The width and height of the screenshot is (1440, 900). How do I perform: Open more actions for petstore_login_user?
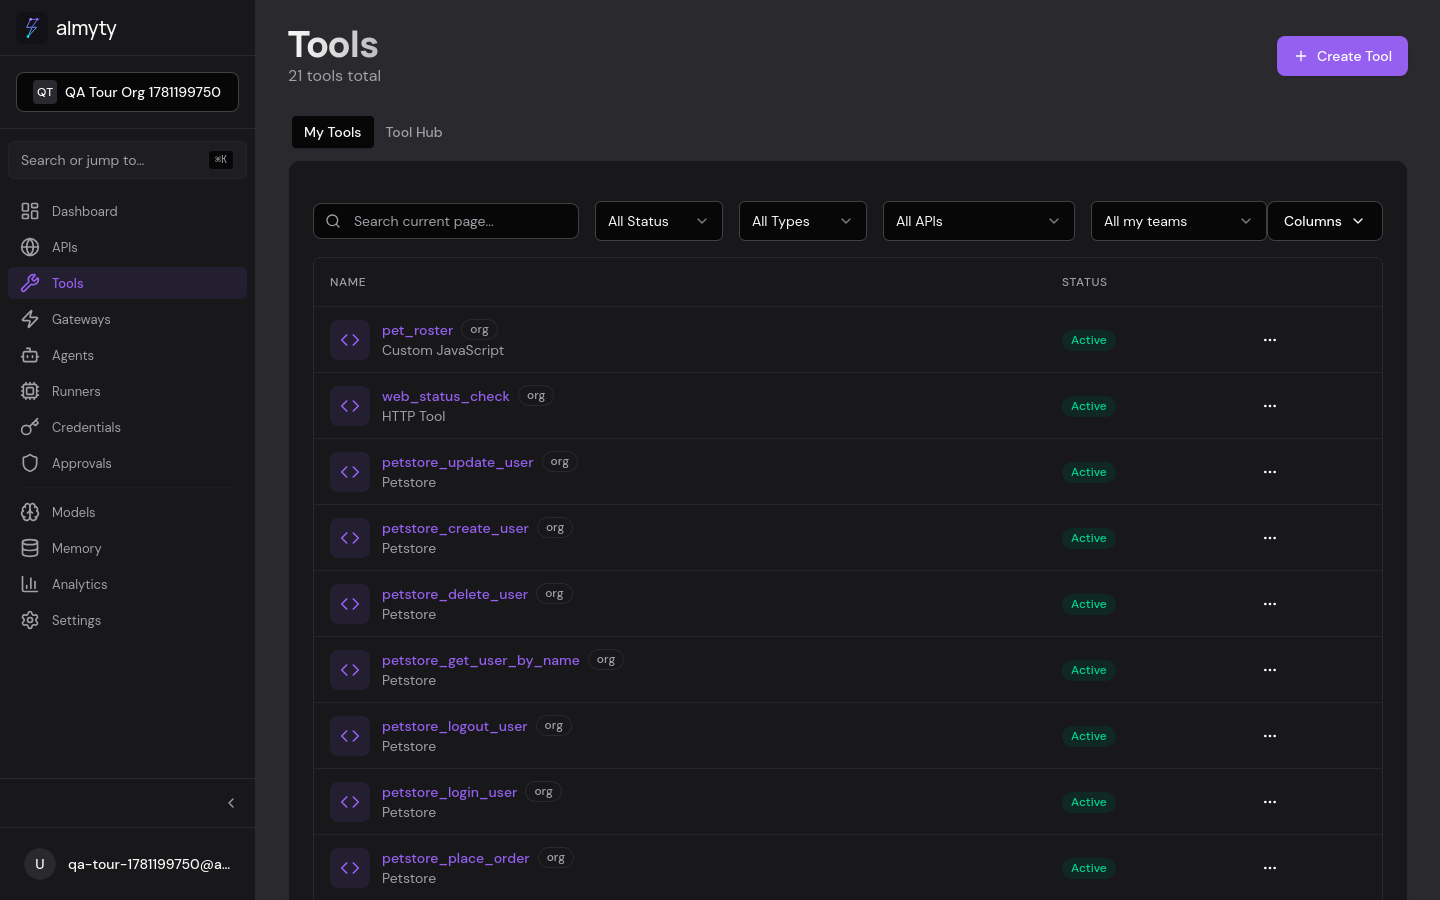(1270, 802)
